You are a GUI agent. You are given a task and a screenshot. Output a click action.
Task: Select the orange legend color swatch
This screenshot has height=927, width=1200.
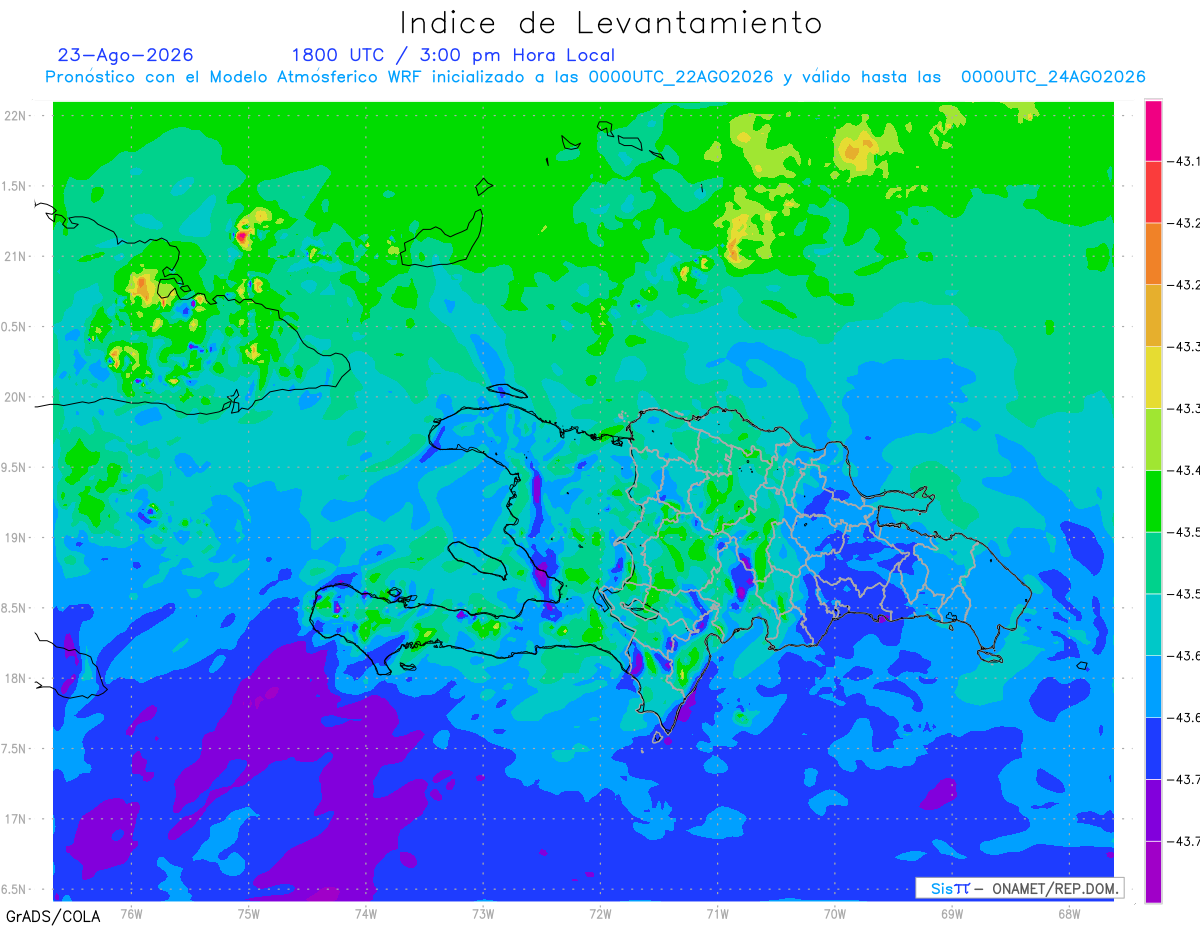coord(1153,253)
